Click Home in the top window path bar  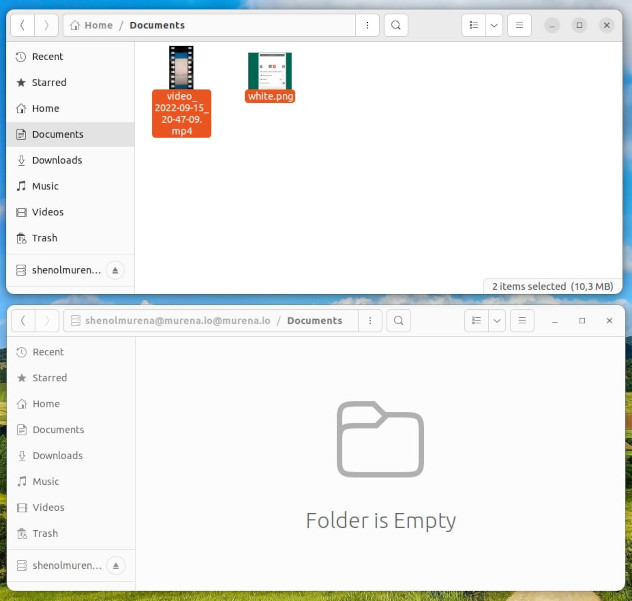click(92, 25)
